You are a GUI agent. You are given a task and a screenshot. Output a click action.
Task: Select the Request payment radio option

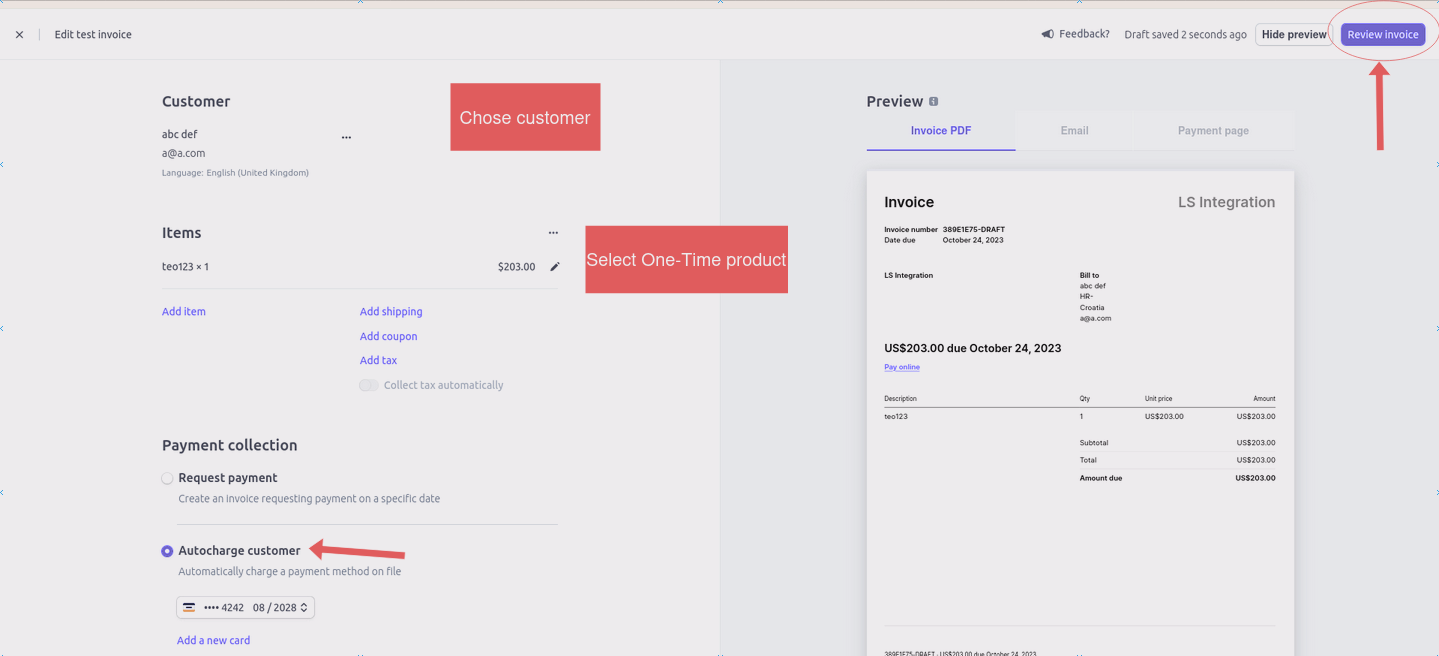167,479
